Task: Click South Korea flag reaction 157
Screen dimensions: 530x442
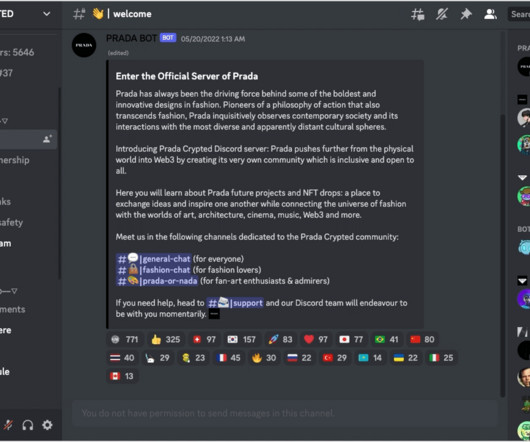Action: point(241,339)
